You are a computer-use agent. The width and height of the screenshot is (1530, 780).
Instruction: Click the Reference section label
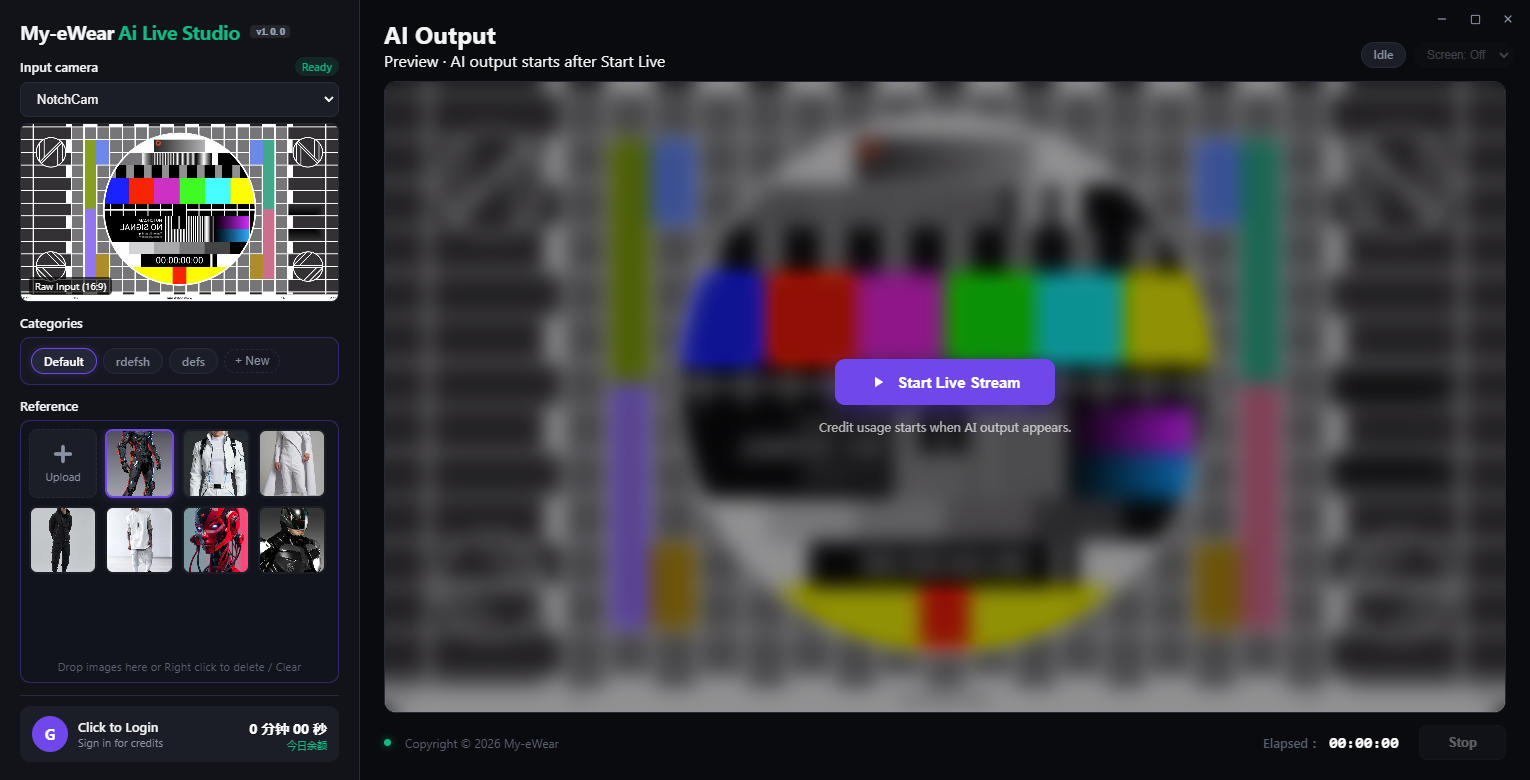tap(49, 407)
